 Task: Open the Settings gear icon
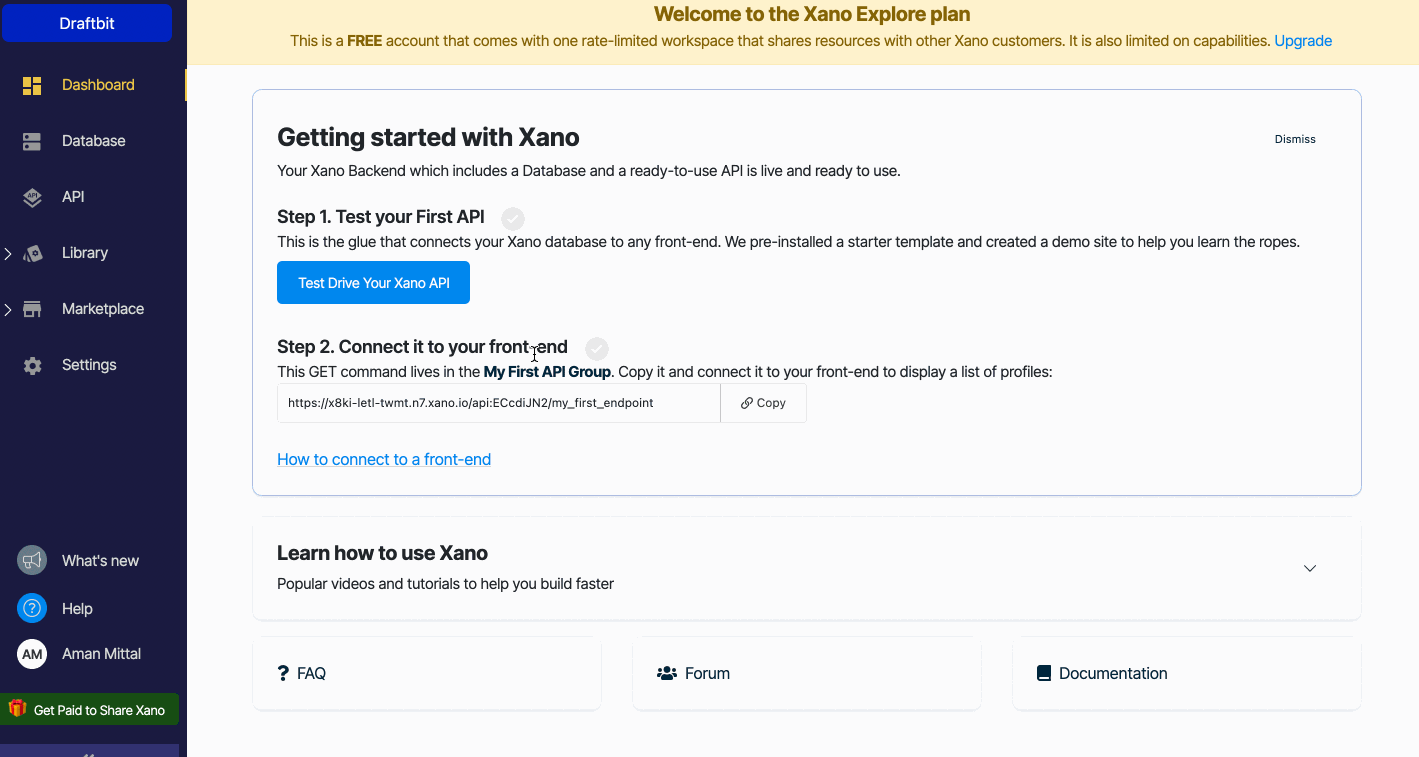pyautogui.click(x=32, y=366)
